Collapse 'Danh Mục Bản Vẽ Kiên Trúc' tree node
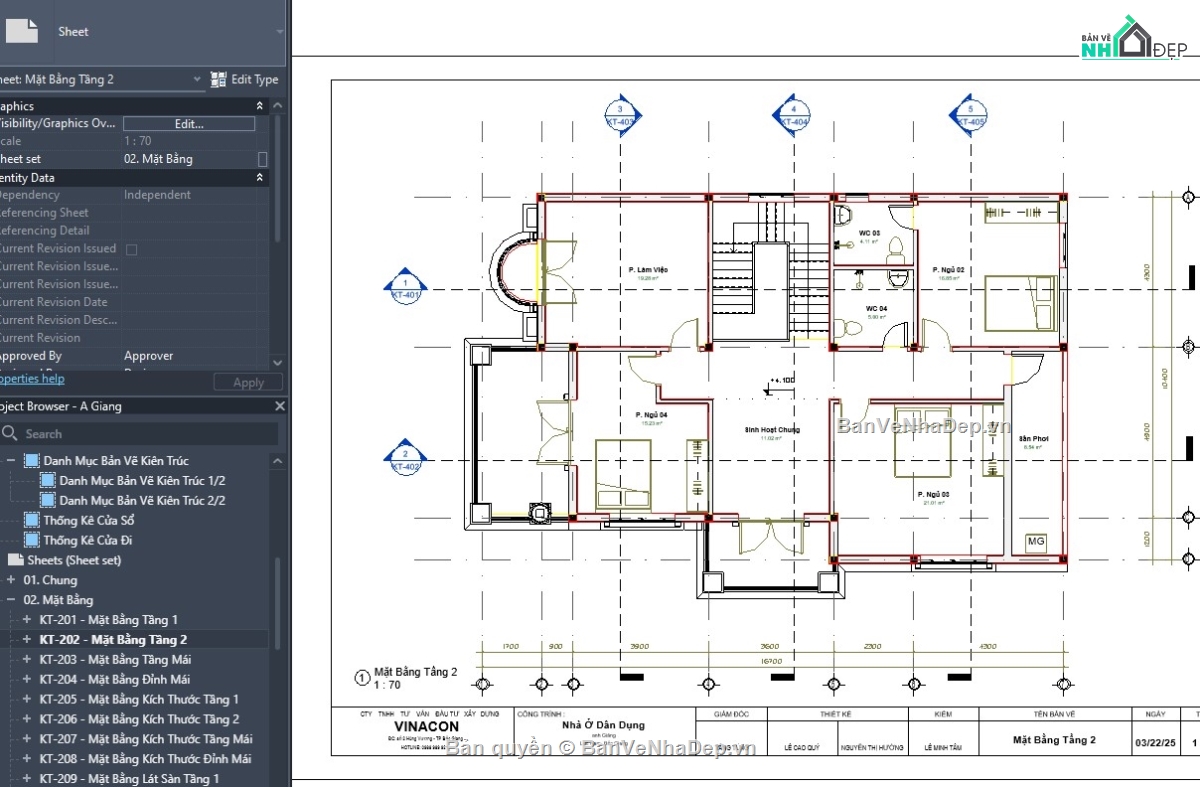Image resolution: width=1200 pixels, height=787 pixels. [x=11, y=461]
